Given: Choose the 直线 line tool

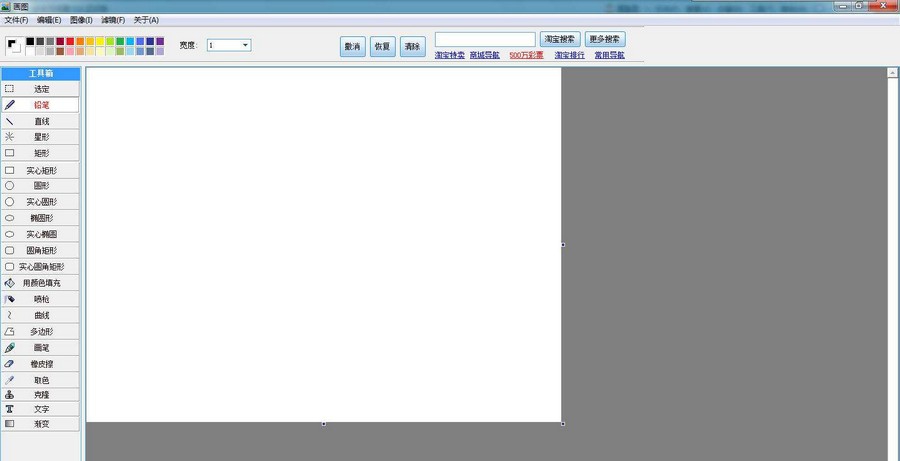Looking at the screenshot, I should 40,121.
